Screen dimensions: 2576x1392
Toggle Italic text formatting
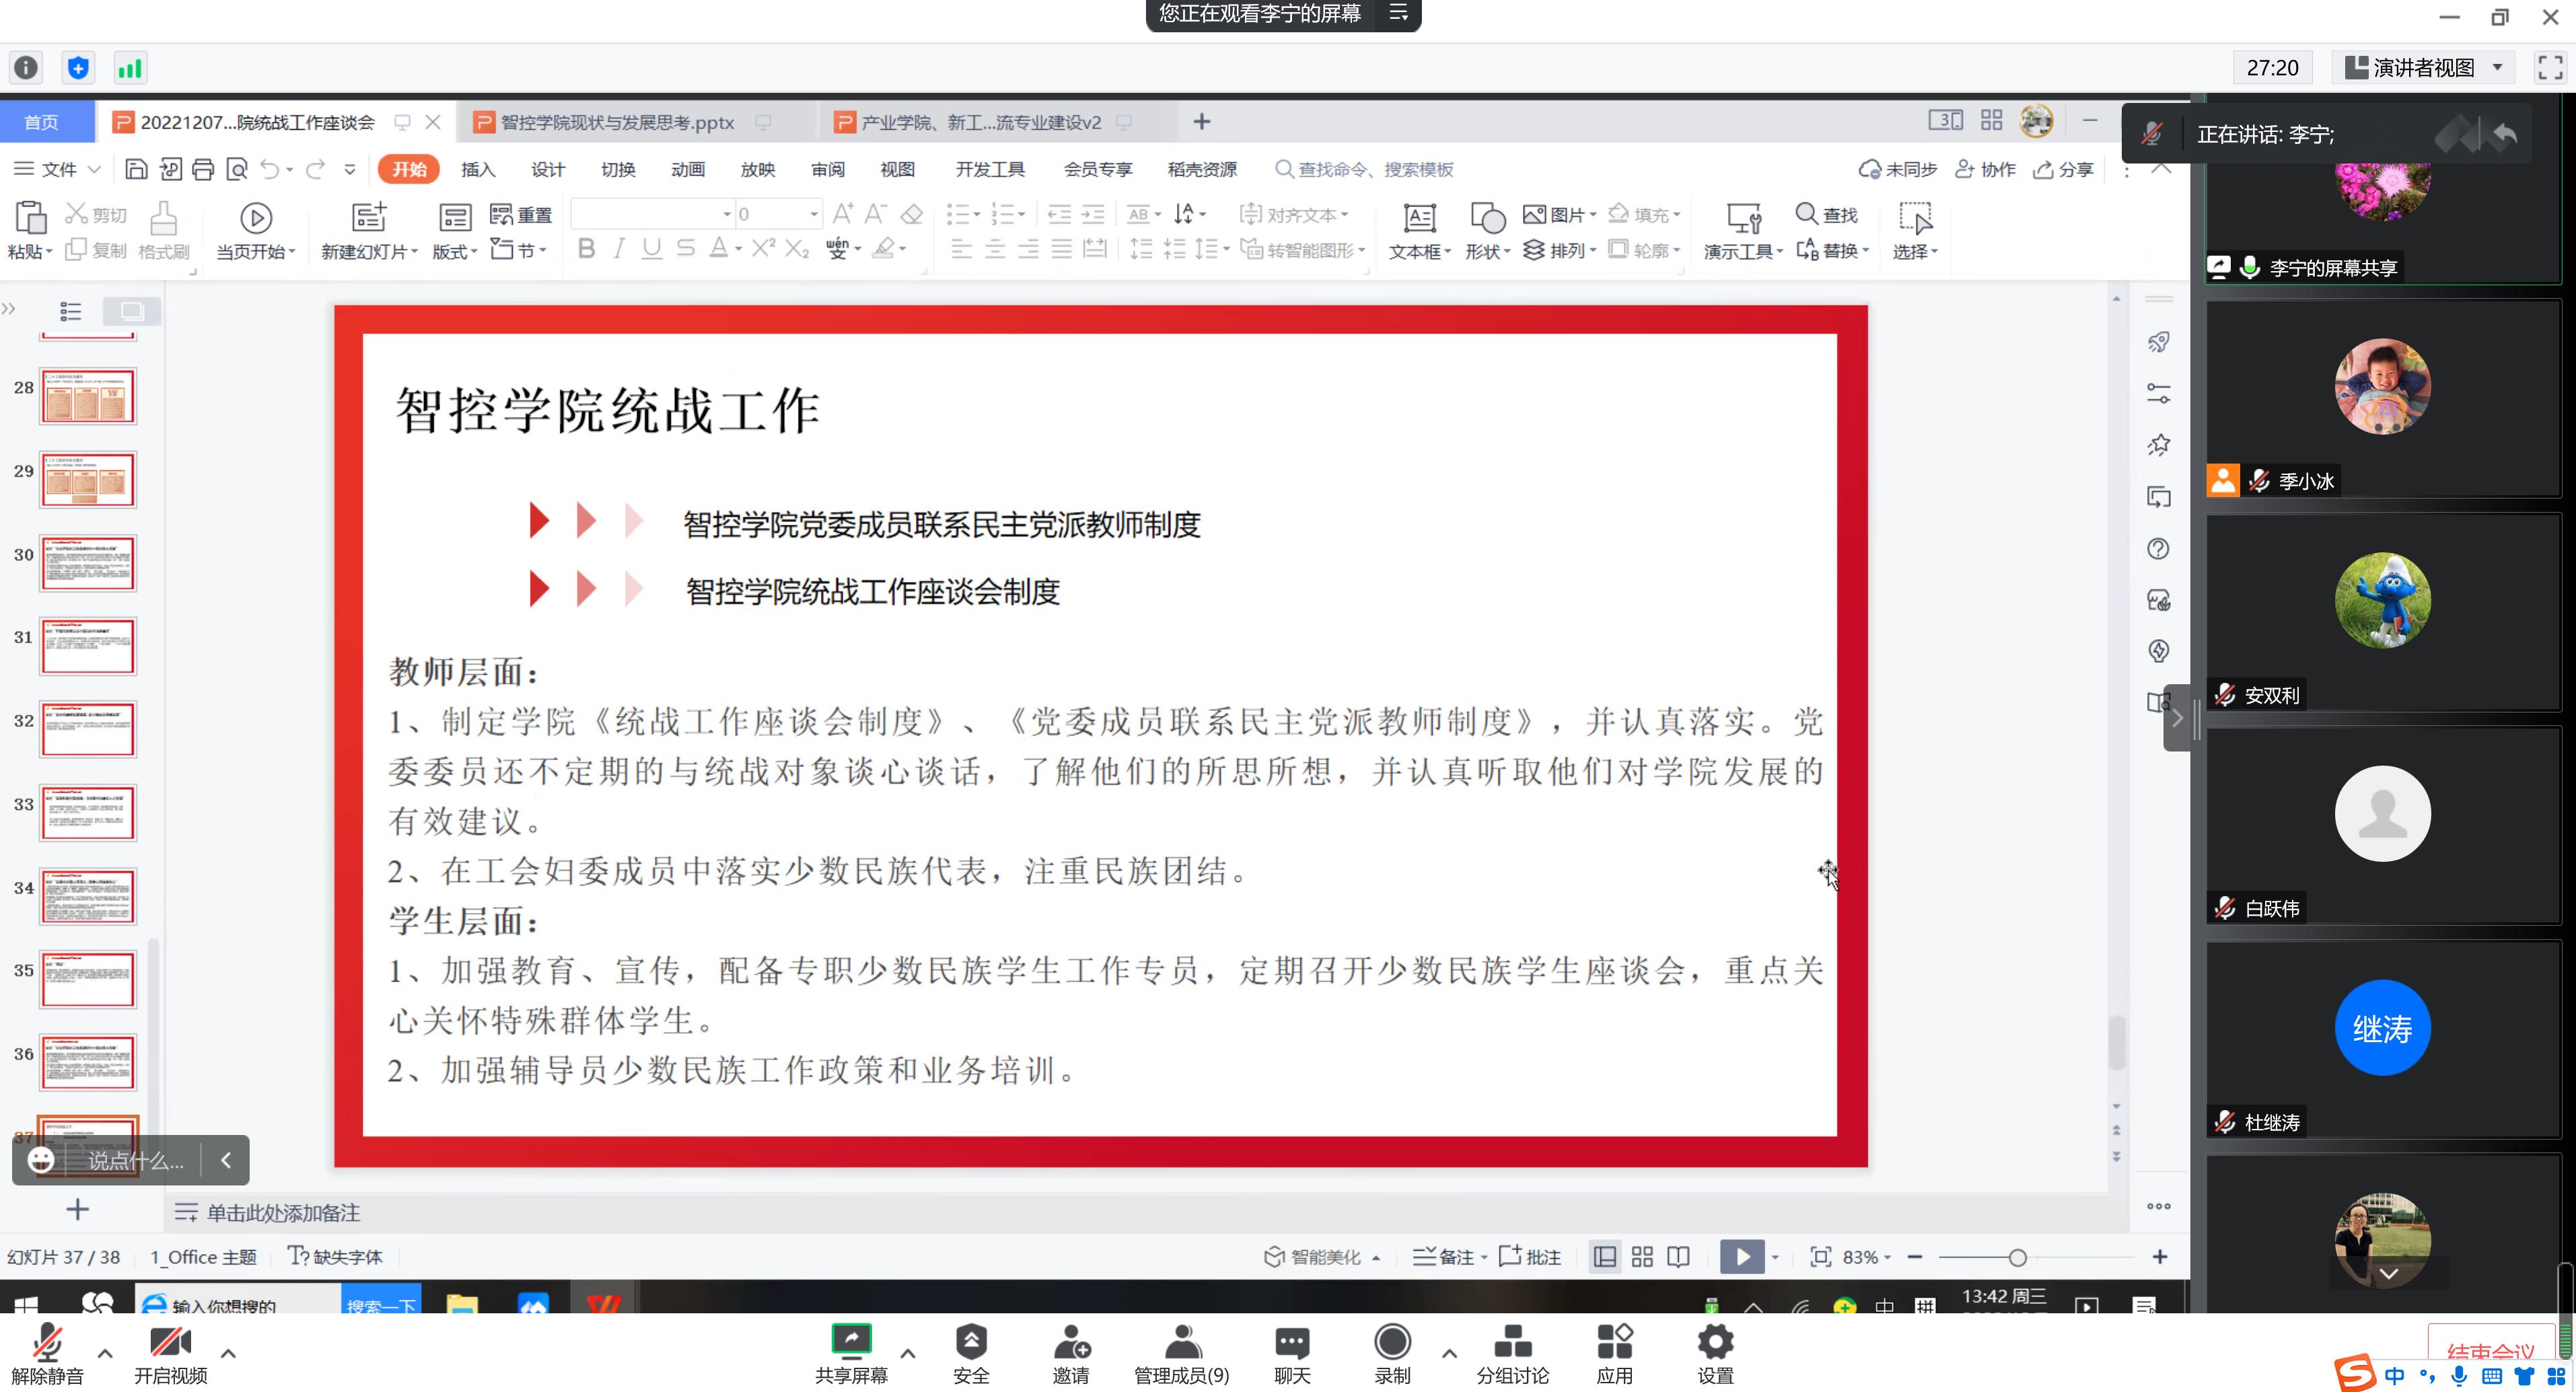point(619,249)
